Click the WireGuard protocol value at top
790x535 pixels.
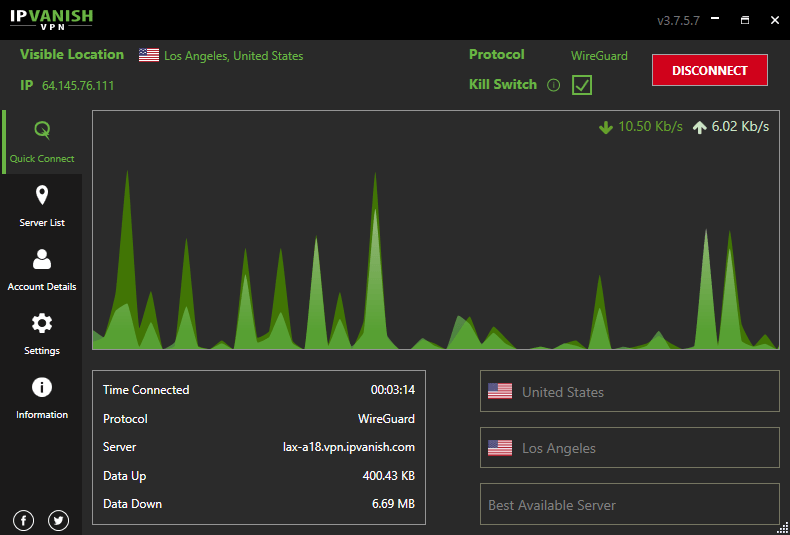599,55
